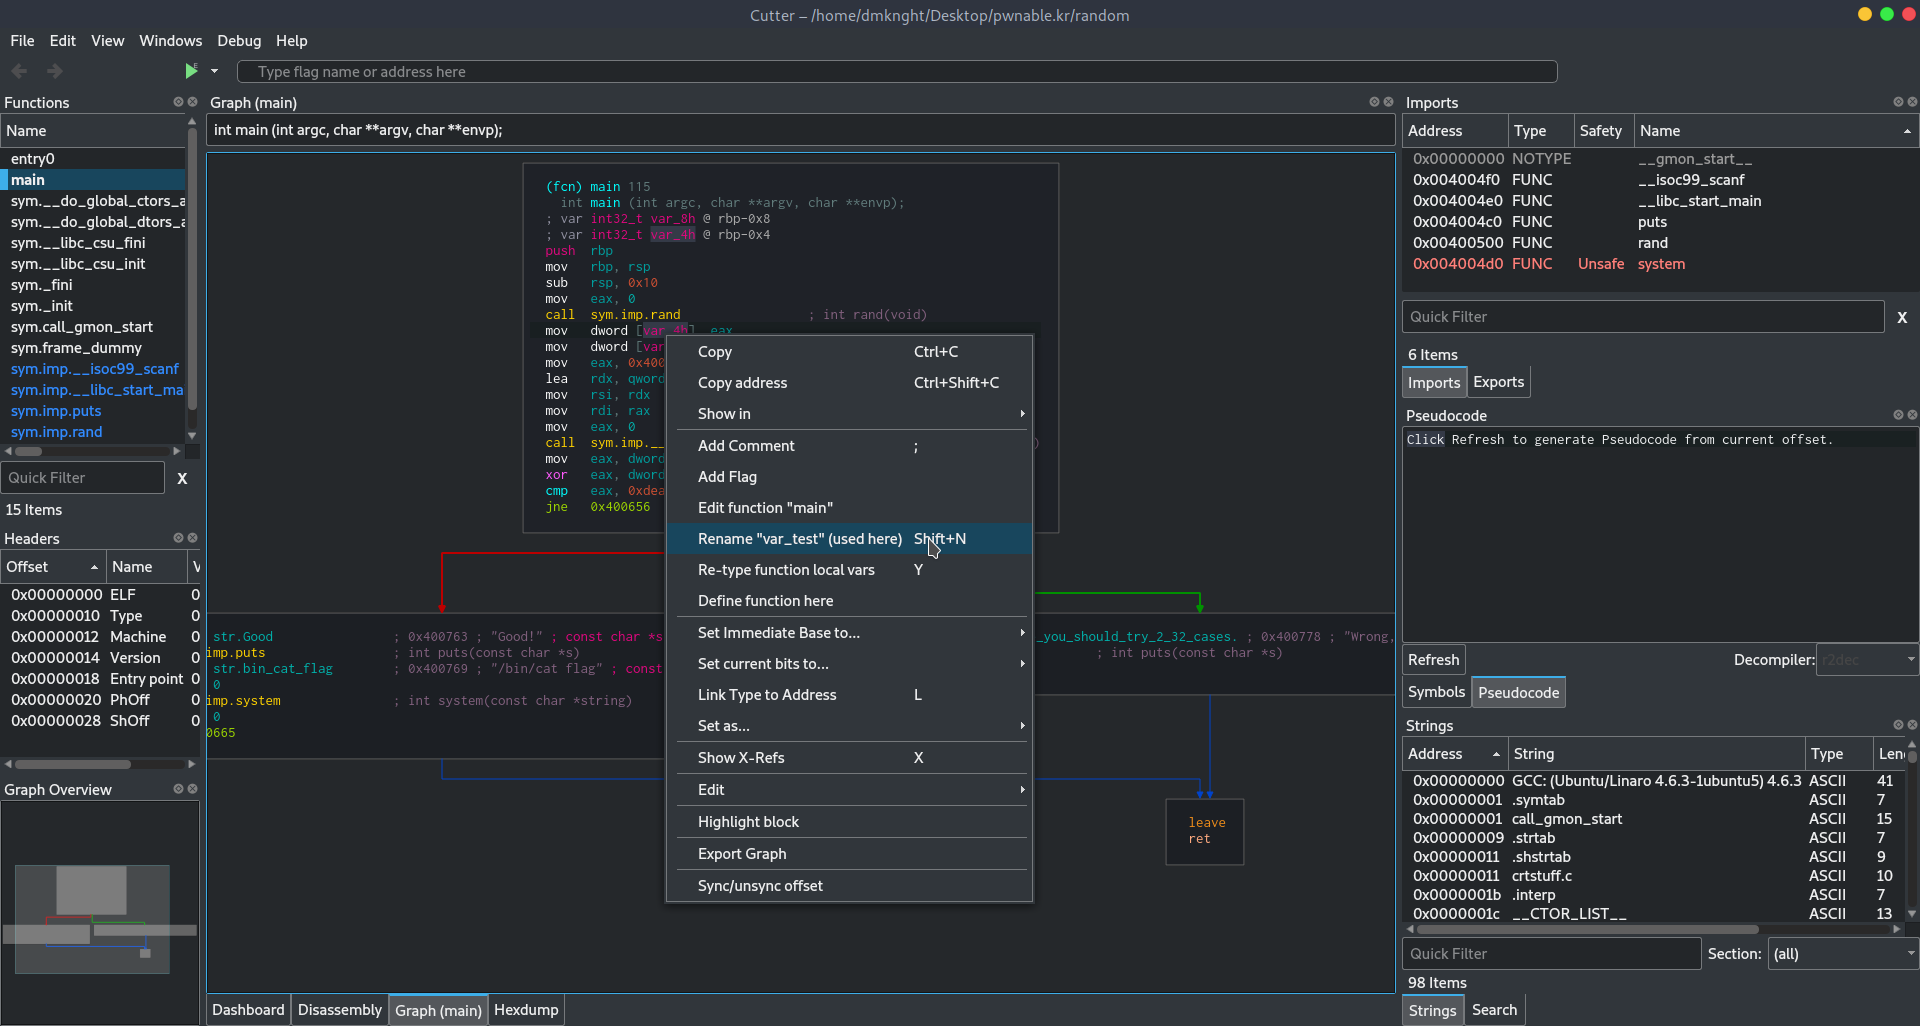Image resolution: width=1920 pixels, height=1026 pixels.
Task: Expand the Set as... submenu
Action: click(849, 726)
